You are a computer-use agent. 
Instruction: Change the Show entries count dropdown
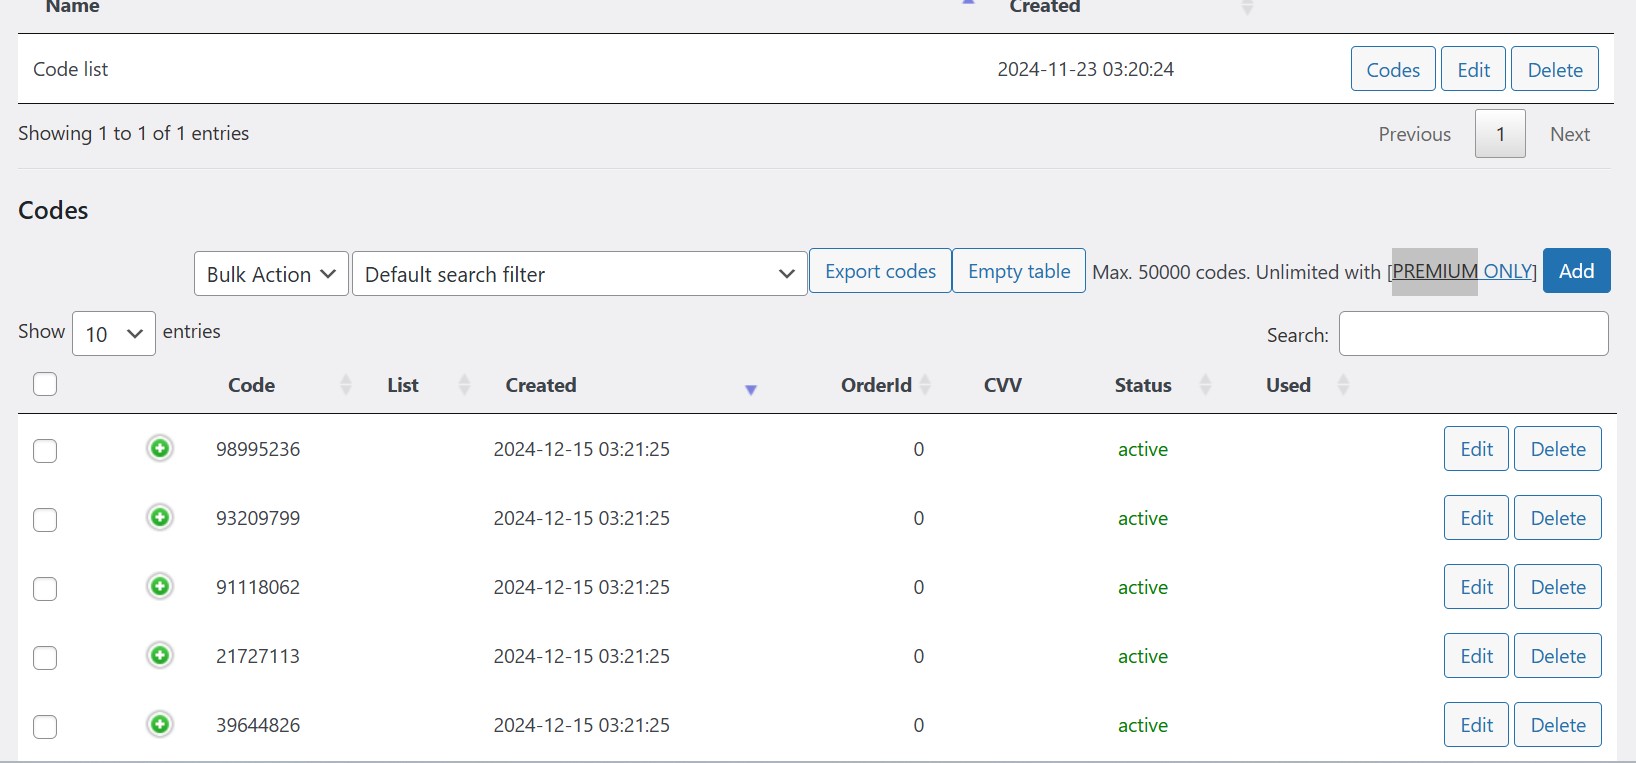point(114,334)
